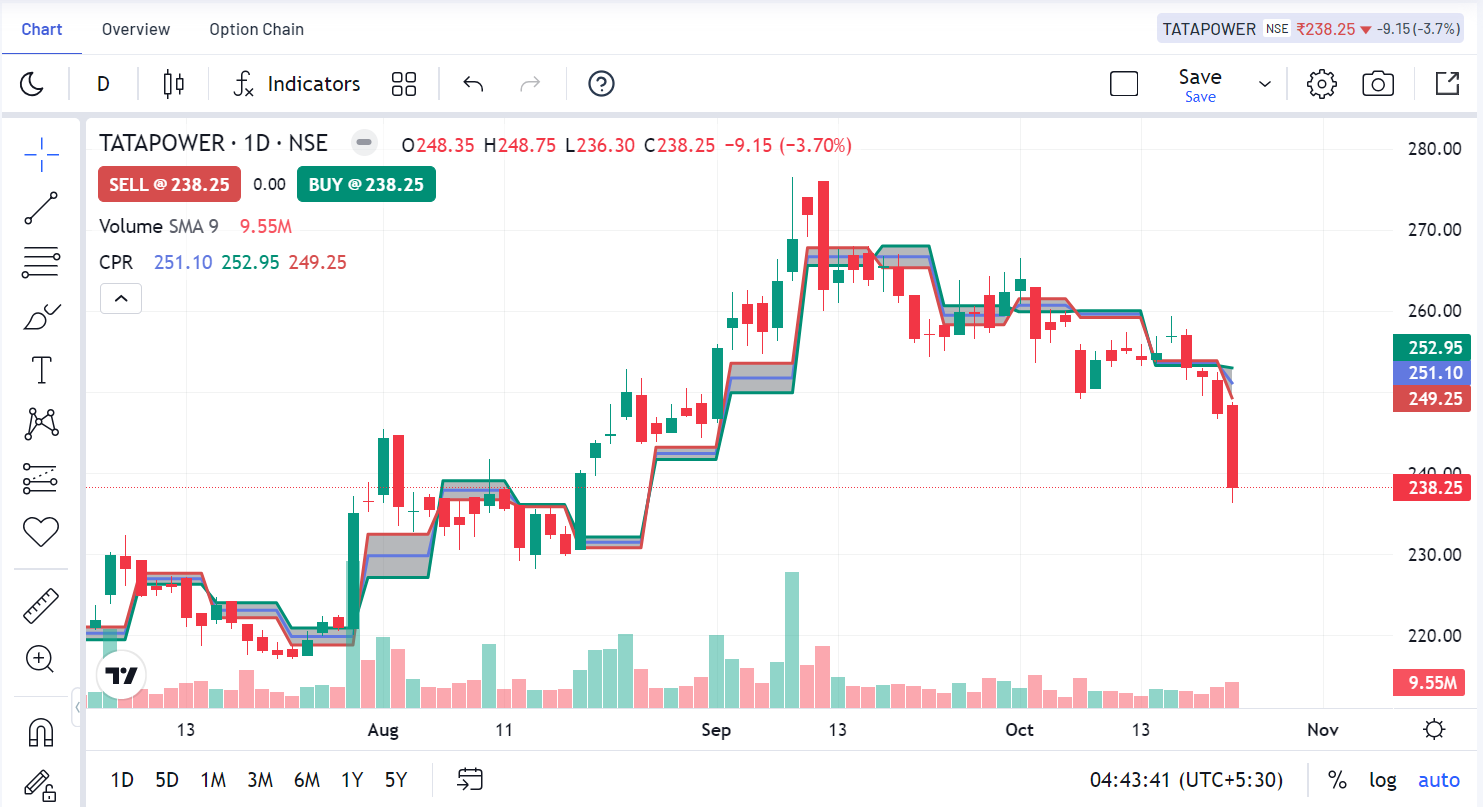
Task: Undo last chart action
Action: [x=473, y=84]
